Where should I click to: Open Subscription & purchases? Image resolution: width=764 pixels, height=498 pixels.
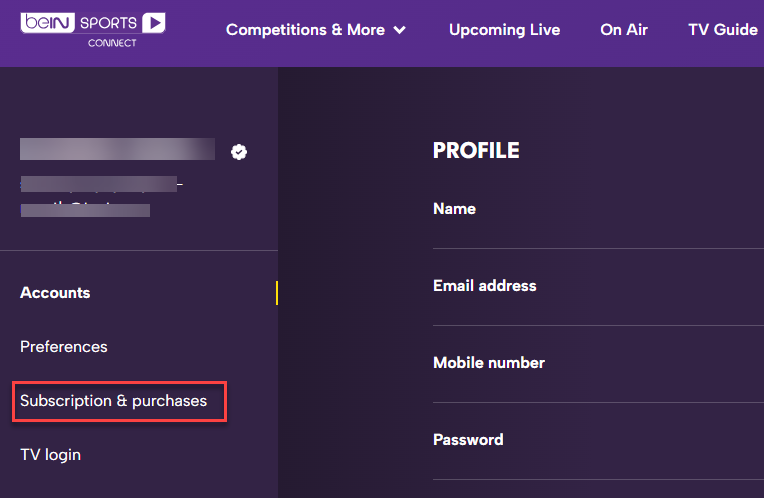click(x=114, y=401)
